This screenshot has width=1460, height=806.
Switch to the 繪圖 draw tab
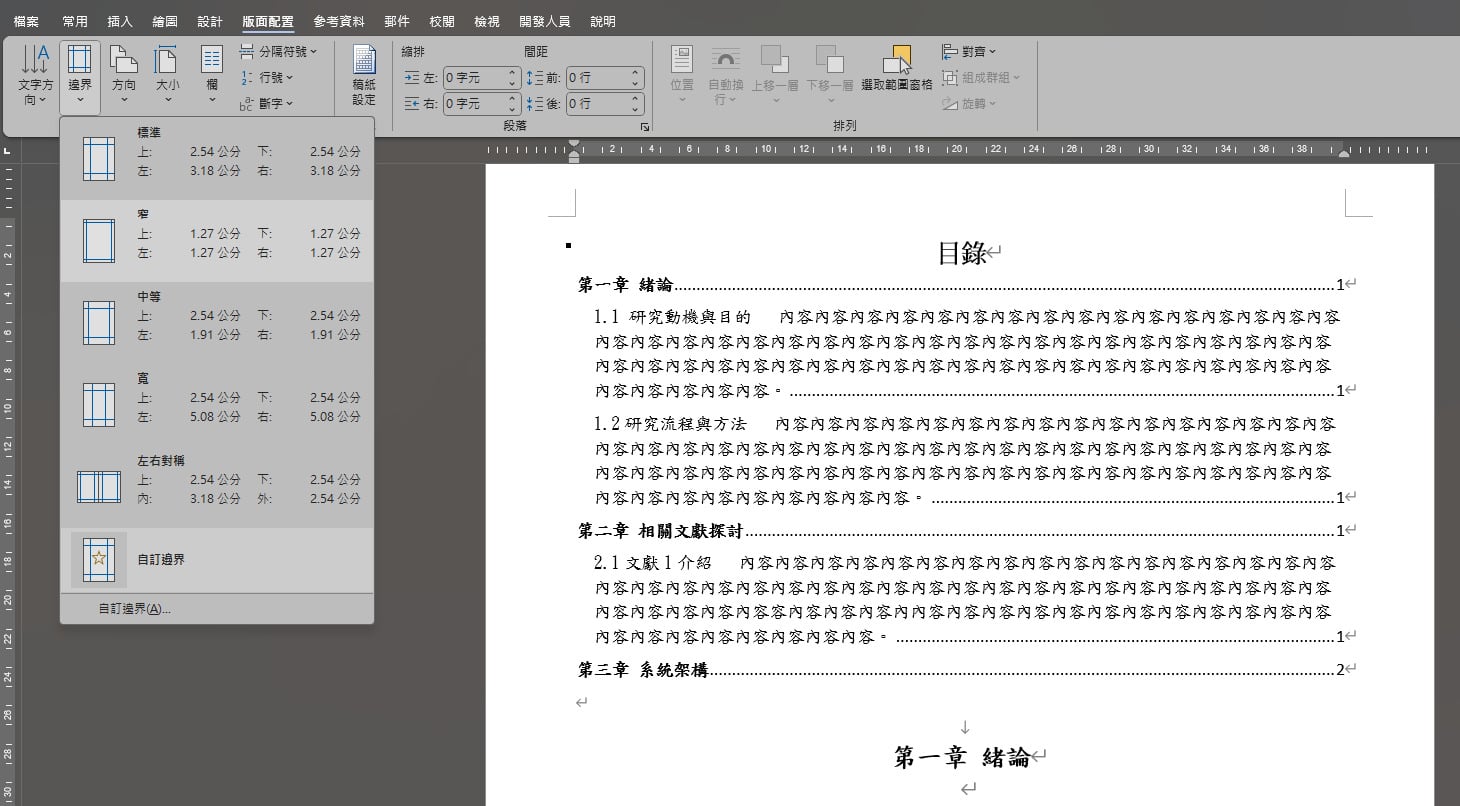coord(165,21)
